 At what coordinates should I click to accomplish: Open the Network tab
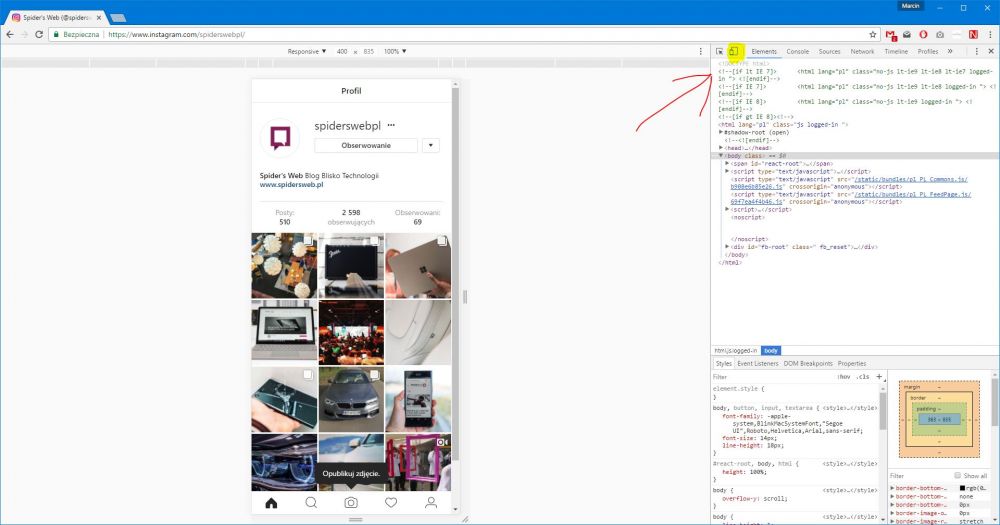tap(862, 51)
